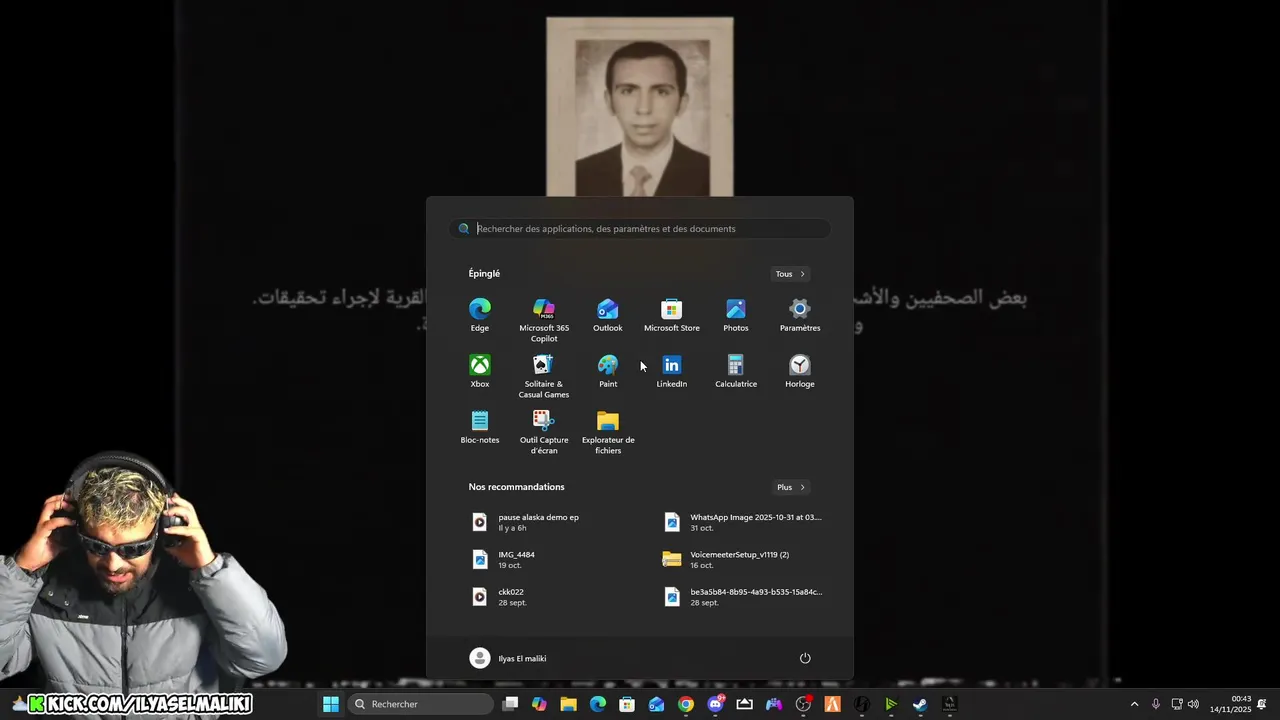This screenshot has width=1280, height=720.
Task: Open the Edge pinned app
Action: [480, 315]
